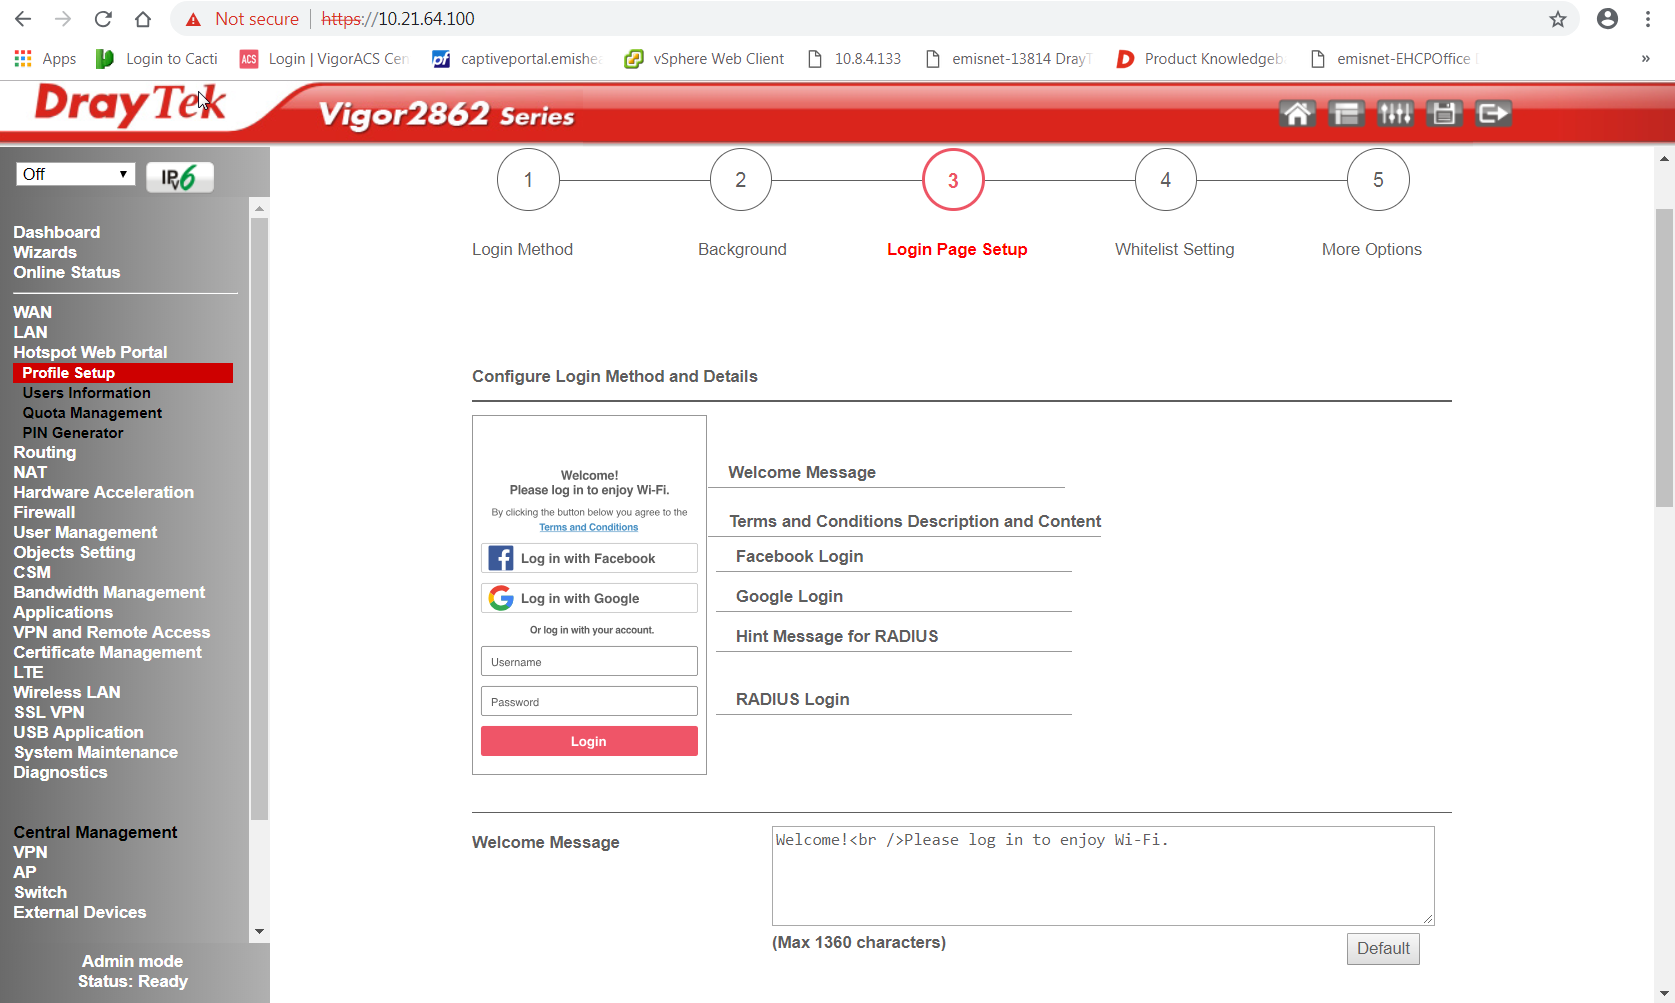This screenshot has height=1003, width=1675.
Task: Open the Terms and Conditions link
Action: point(588,527)
